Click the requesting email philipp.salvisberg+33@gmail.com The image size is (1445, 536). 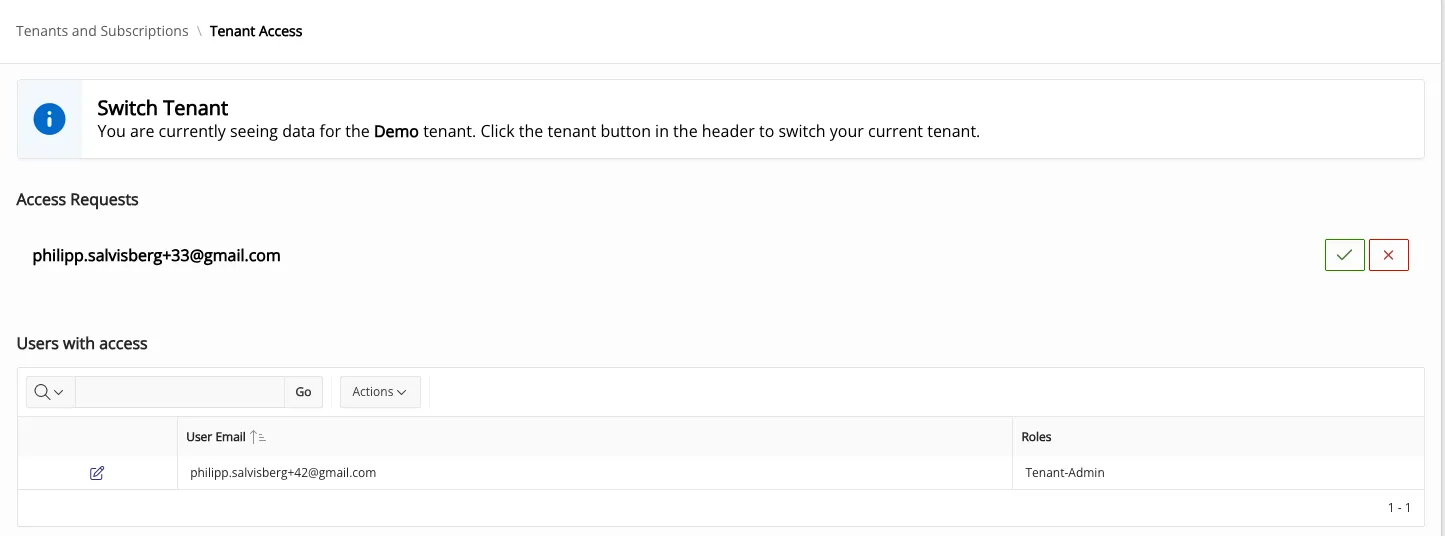[156, 255]
